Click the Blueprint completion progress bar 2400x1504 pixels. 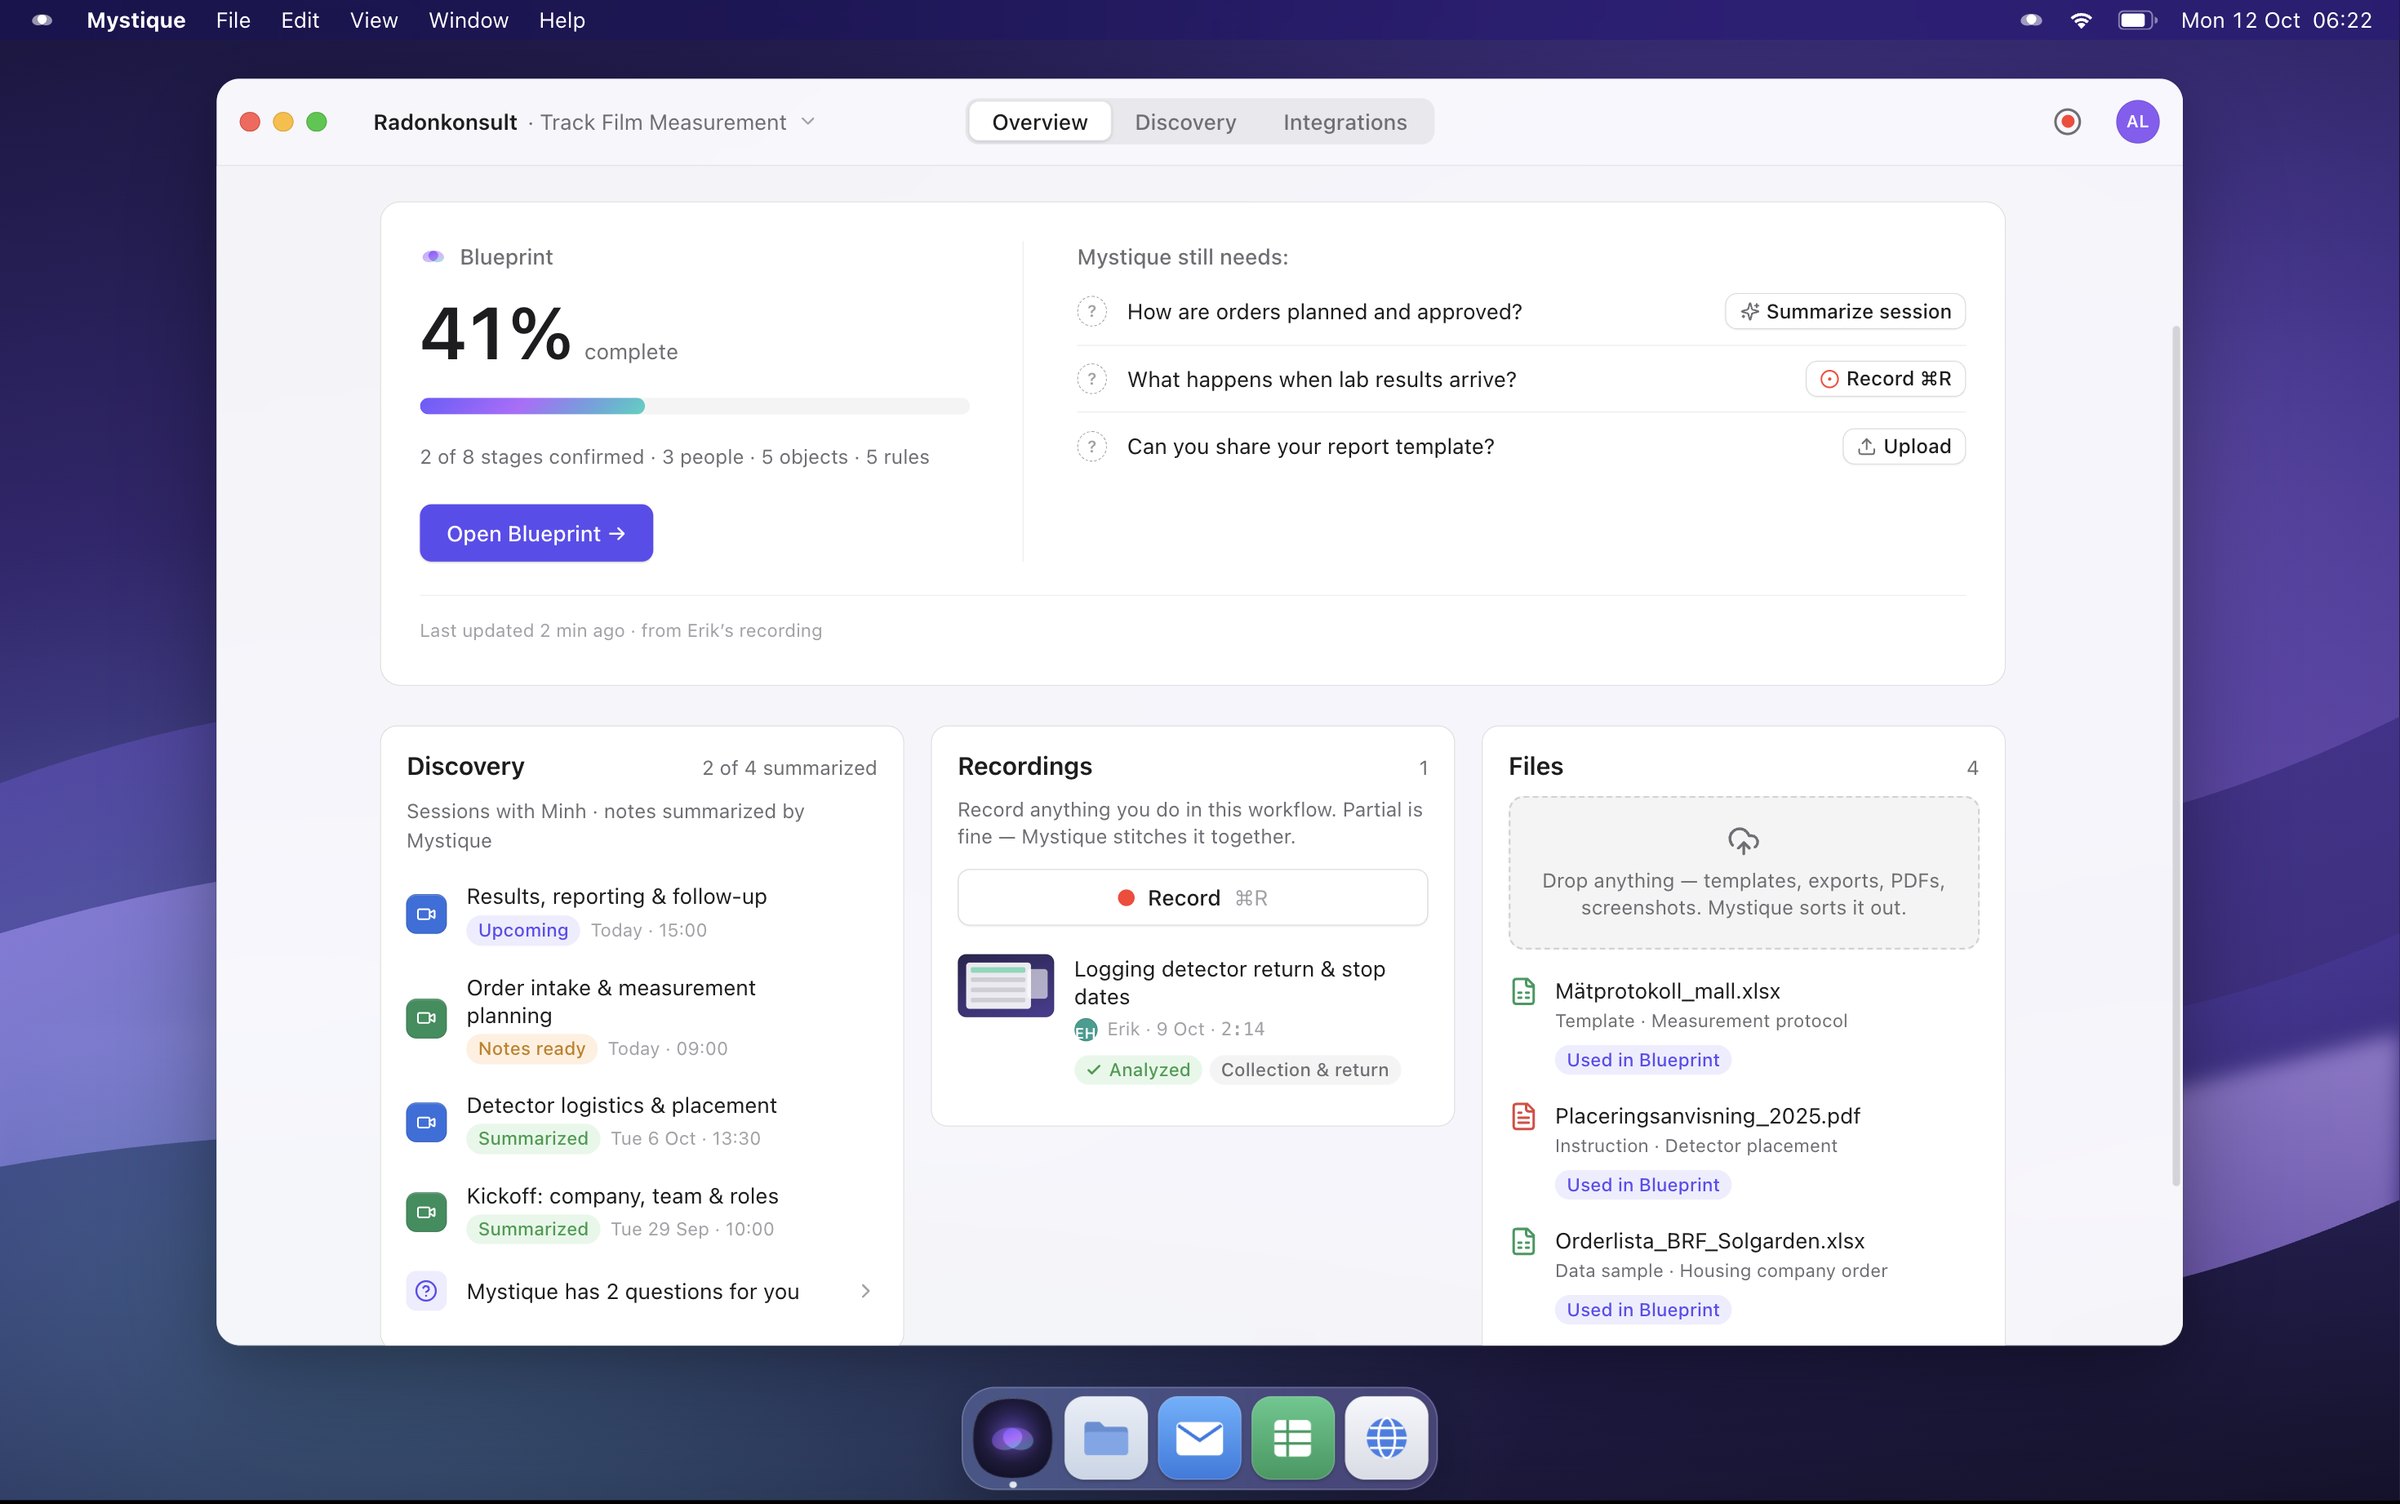point(694,406)
